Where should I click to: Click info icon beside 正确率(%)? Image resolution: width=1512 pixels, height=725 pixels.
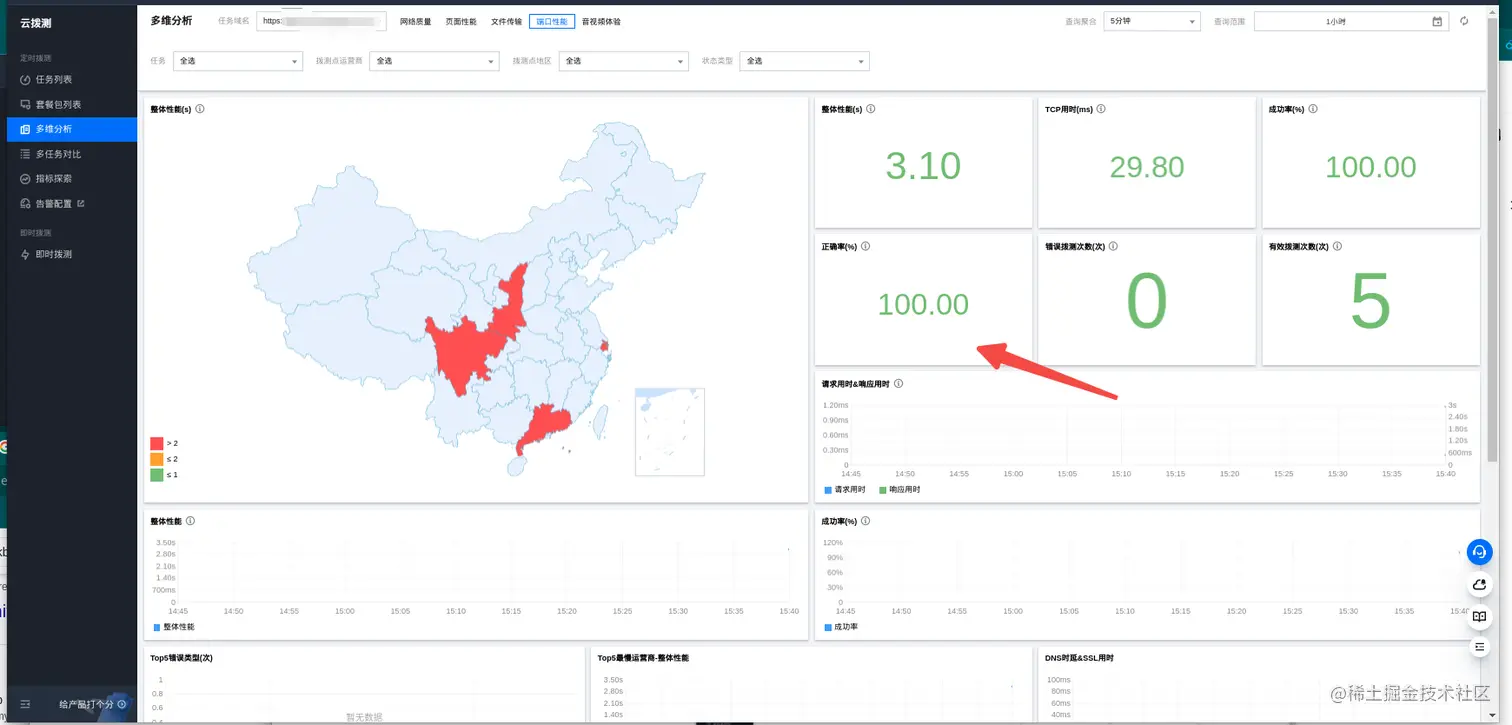866,246
